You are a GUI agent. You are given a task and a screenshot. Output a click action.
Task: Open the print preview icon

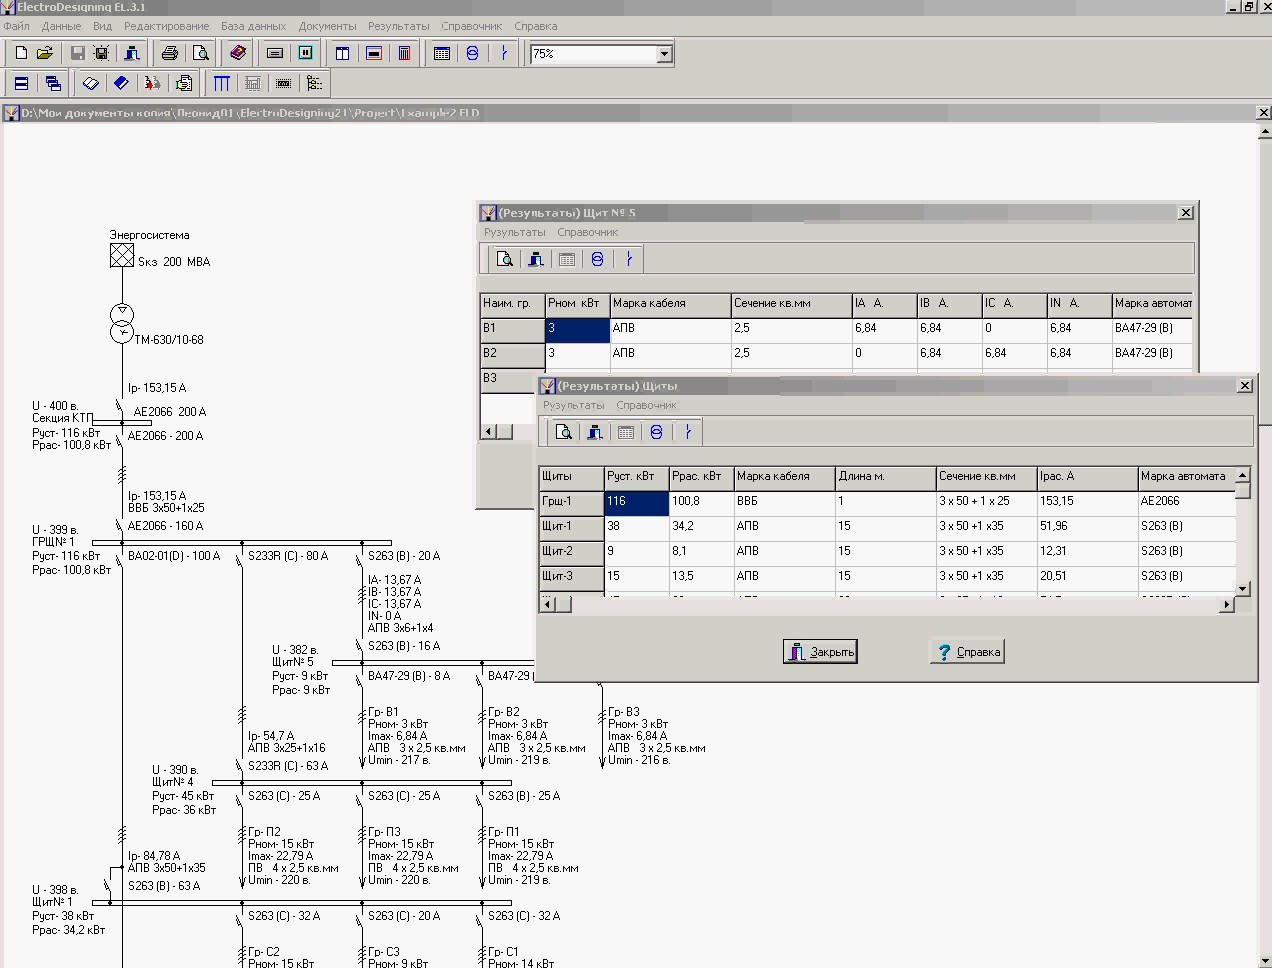[200, 53]
